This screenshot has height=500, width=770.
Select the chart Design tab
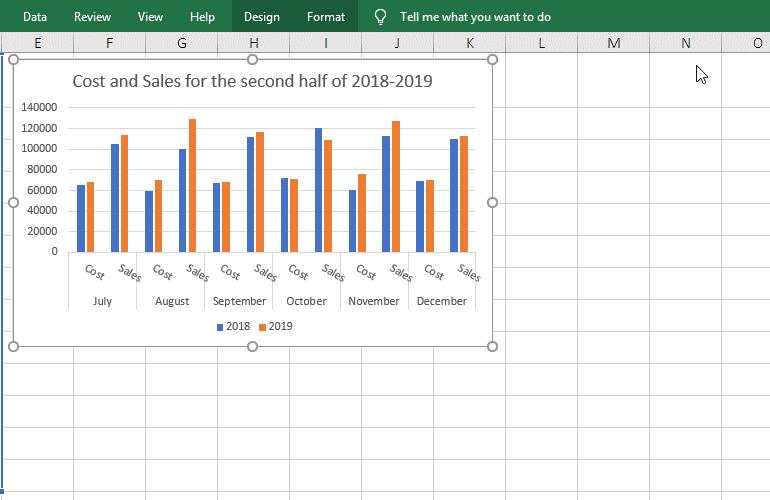click(262, 17)
